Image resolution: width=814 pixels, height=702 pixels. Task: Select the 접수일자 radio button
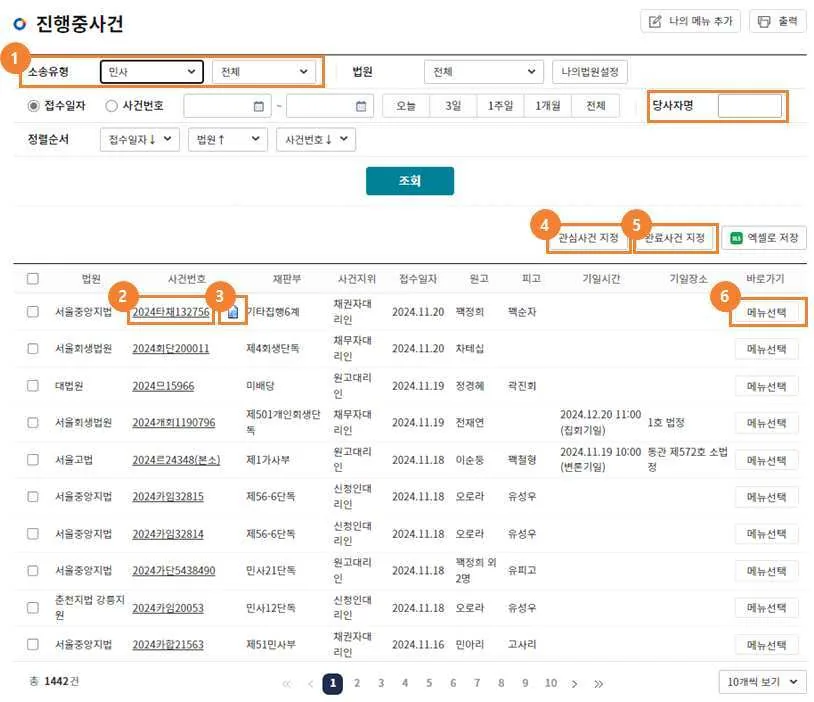pyautogui.click(x=33, y=106)
